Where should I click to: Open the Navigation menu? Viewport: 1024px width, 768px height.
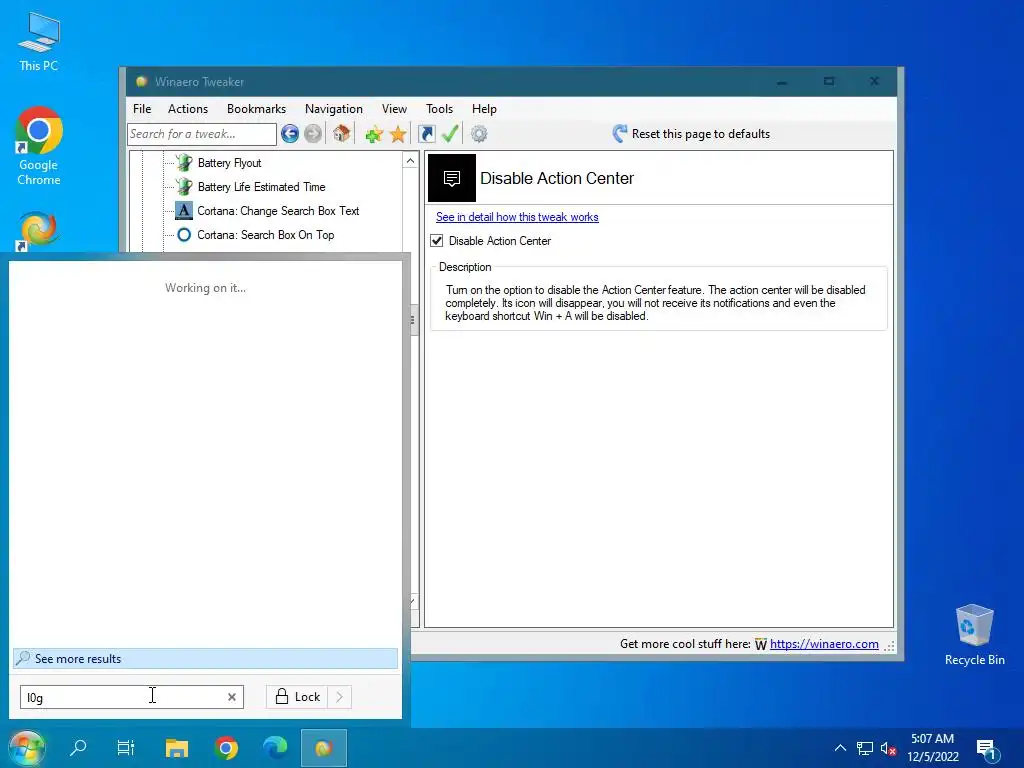click(334, 109)
